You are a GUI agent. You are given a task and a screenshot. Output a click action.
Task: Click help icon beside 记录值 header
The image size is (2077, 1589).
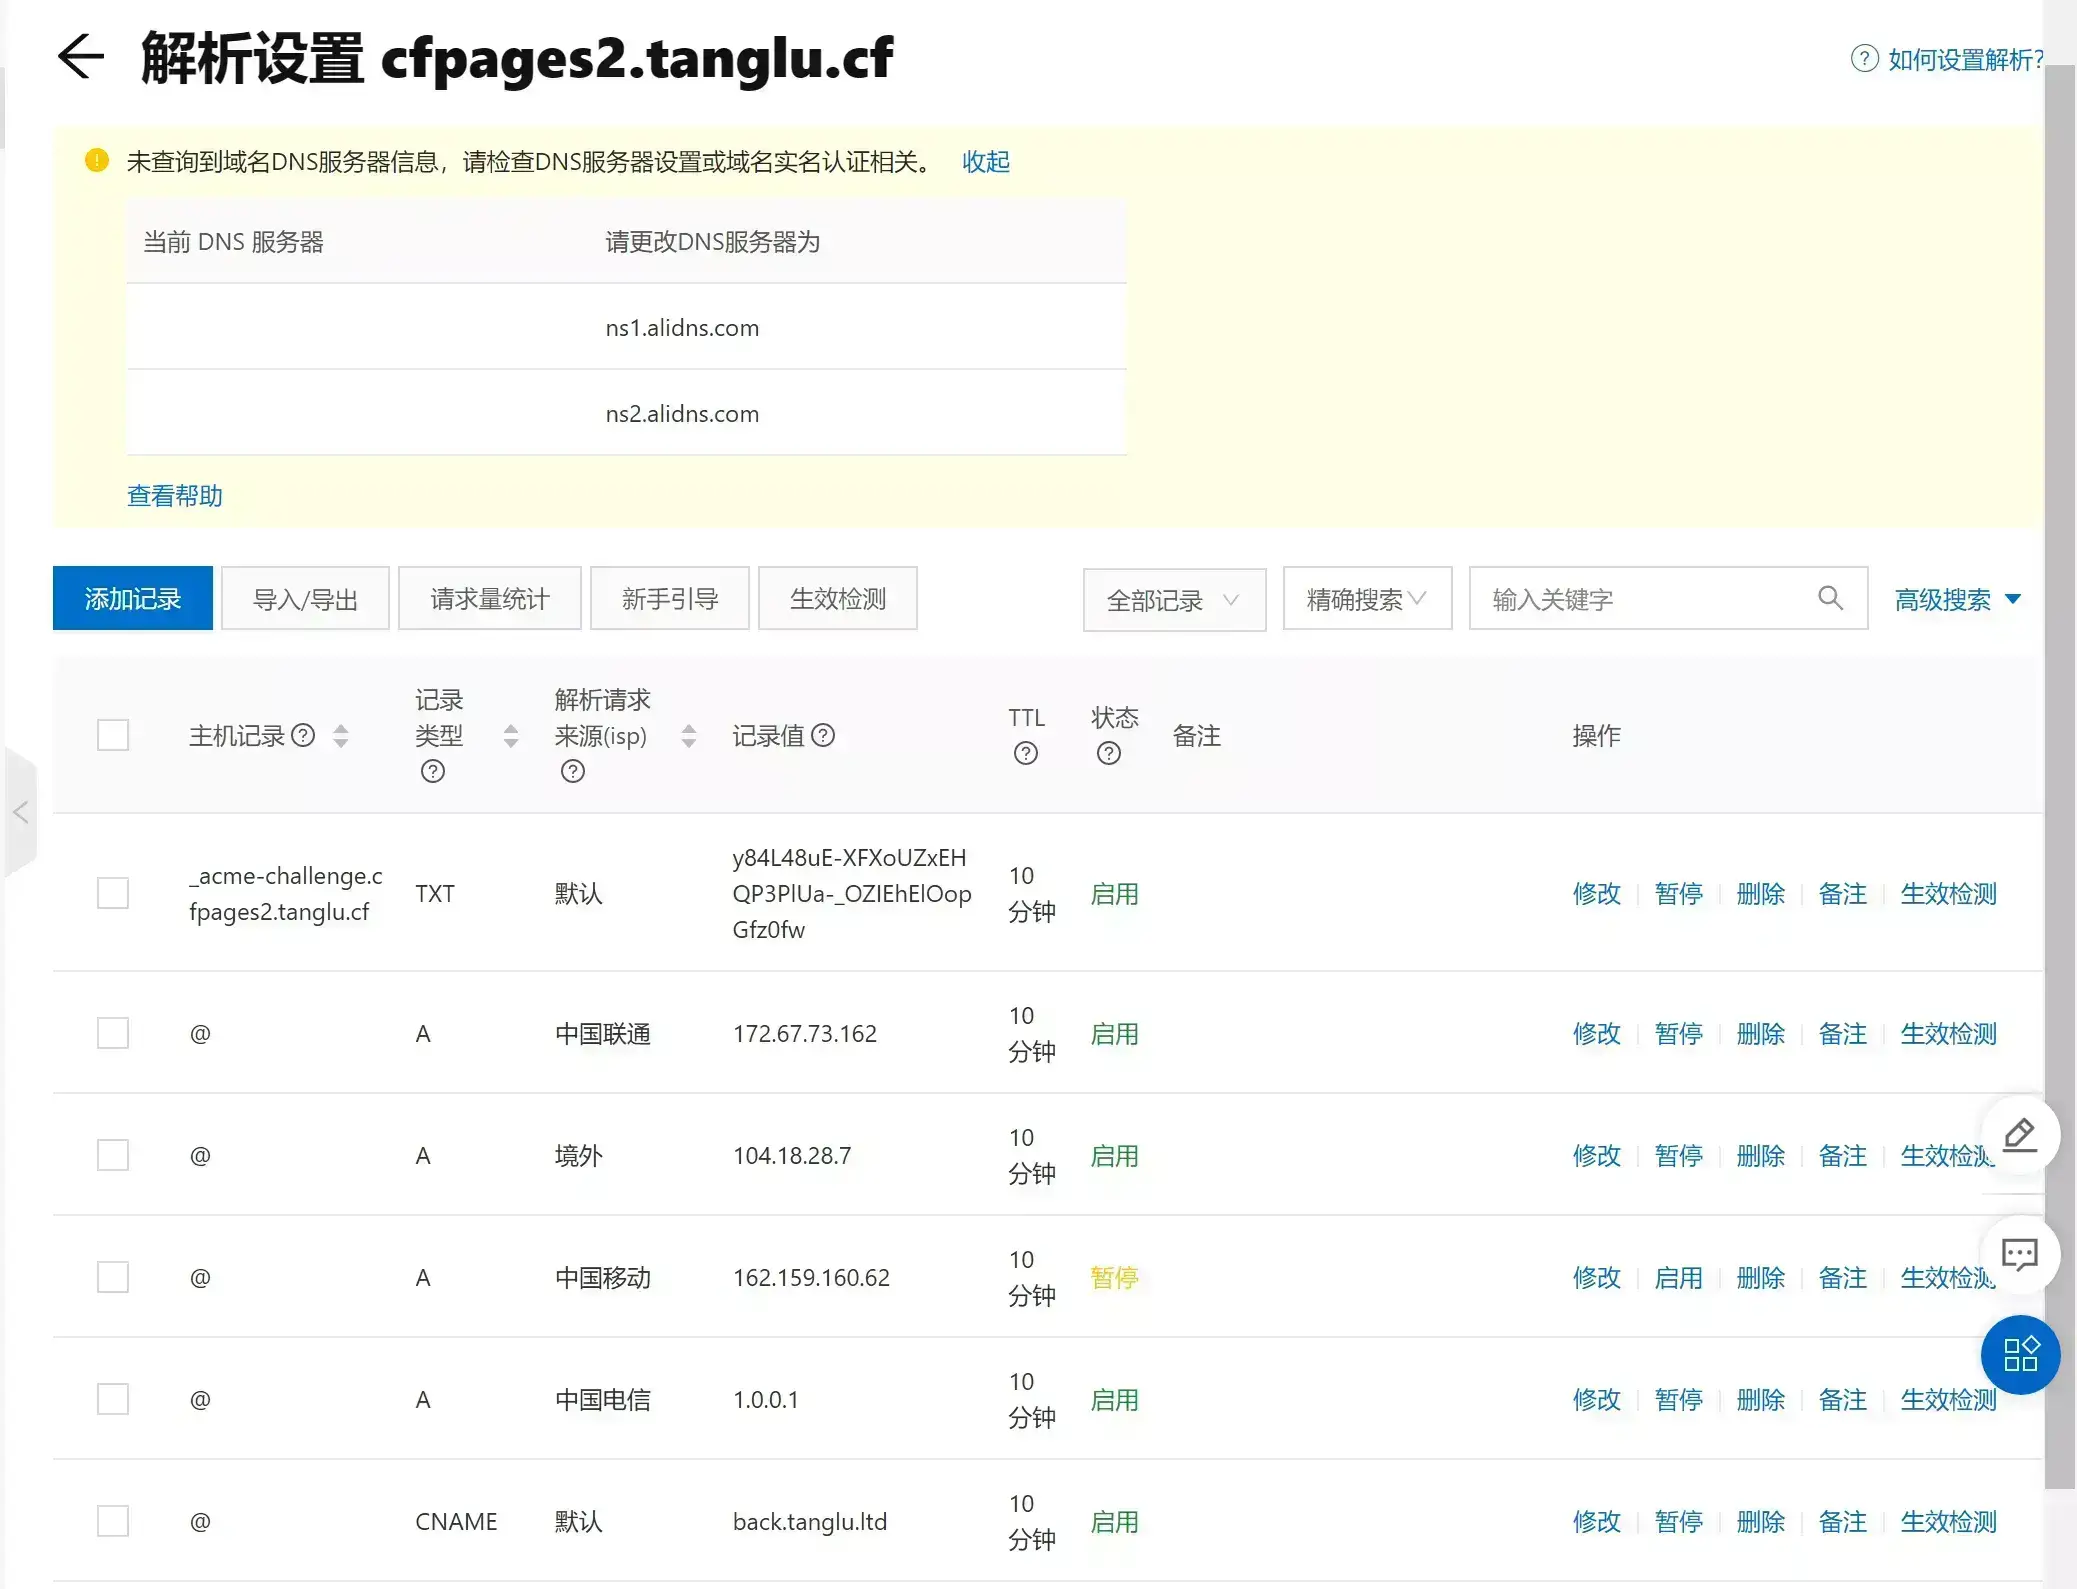tap(823, 735)
